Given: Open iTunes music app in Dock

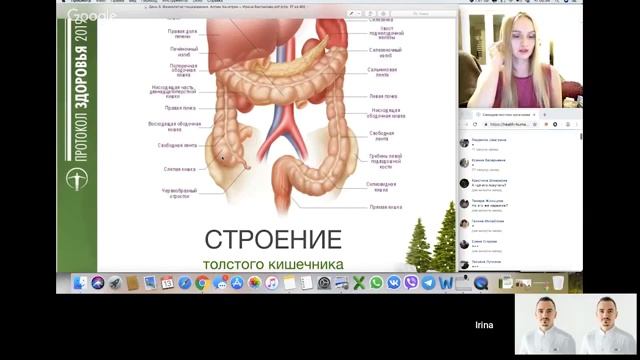Looking at the screenshot, I should coord(272,283).
